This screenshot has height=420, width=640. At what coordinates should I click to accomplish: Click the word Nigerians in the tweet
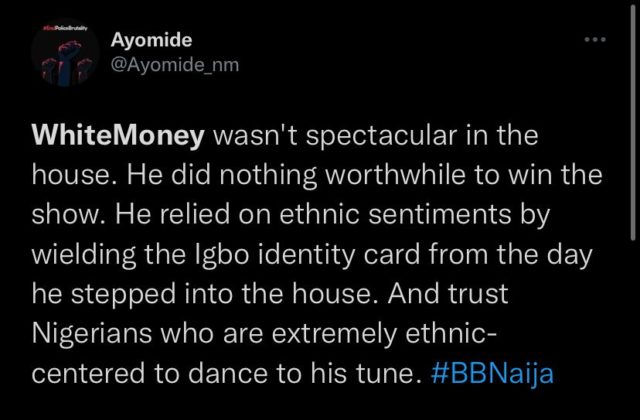tap(91, 334)
